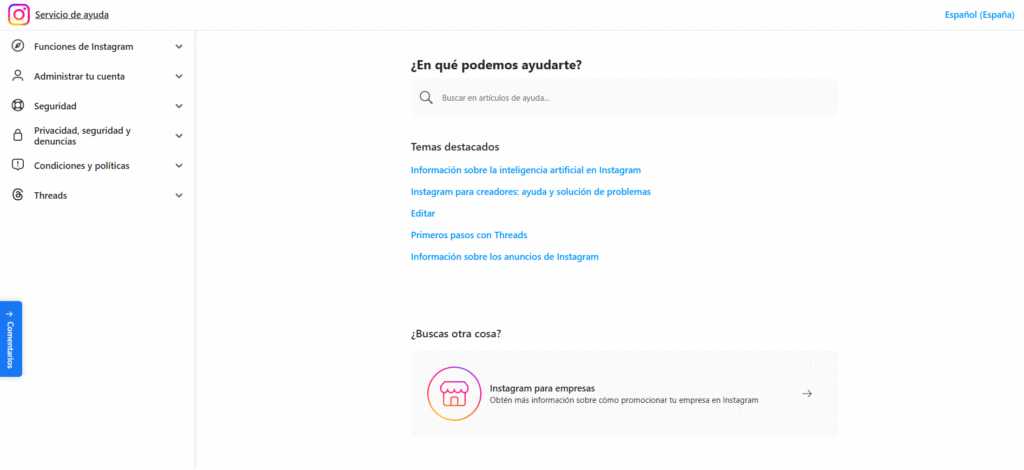1024x470 pixels.
Task: Click the alert bubble icon for Condiciones
Action: point(17,165)
